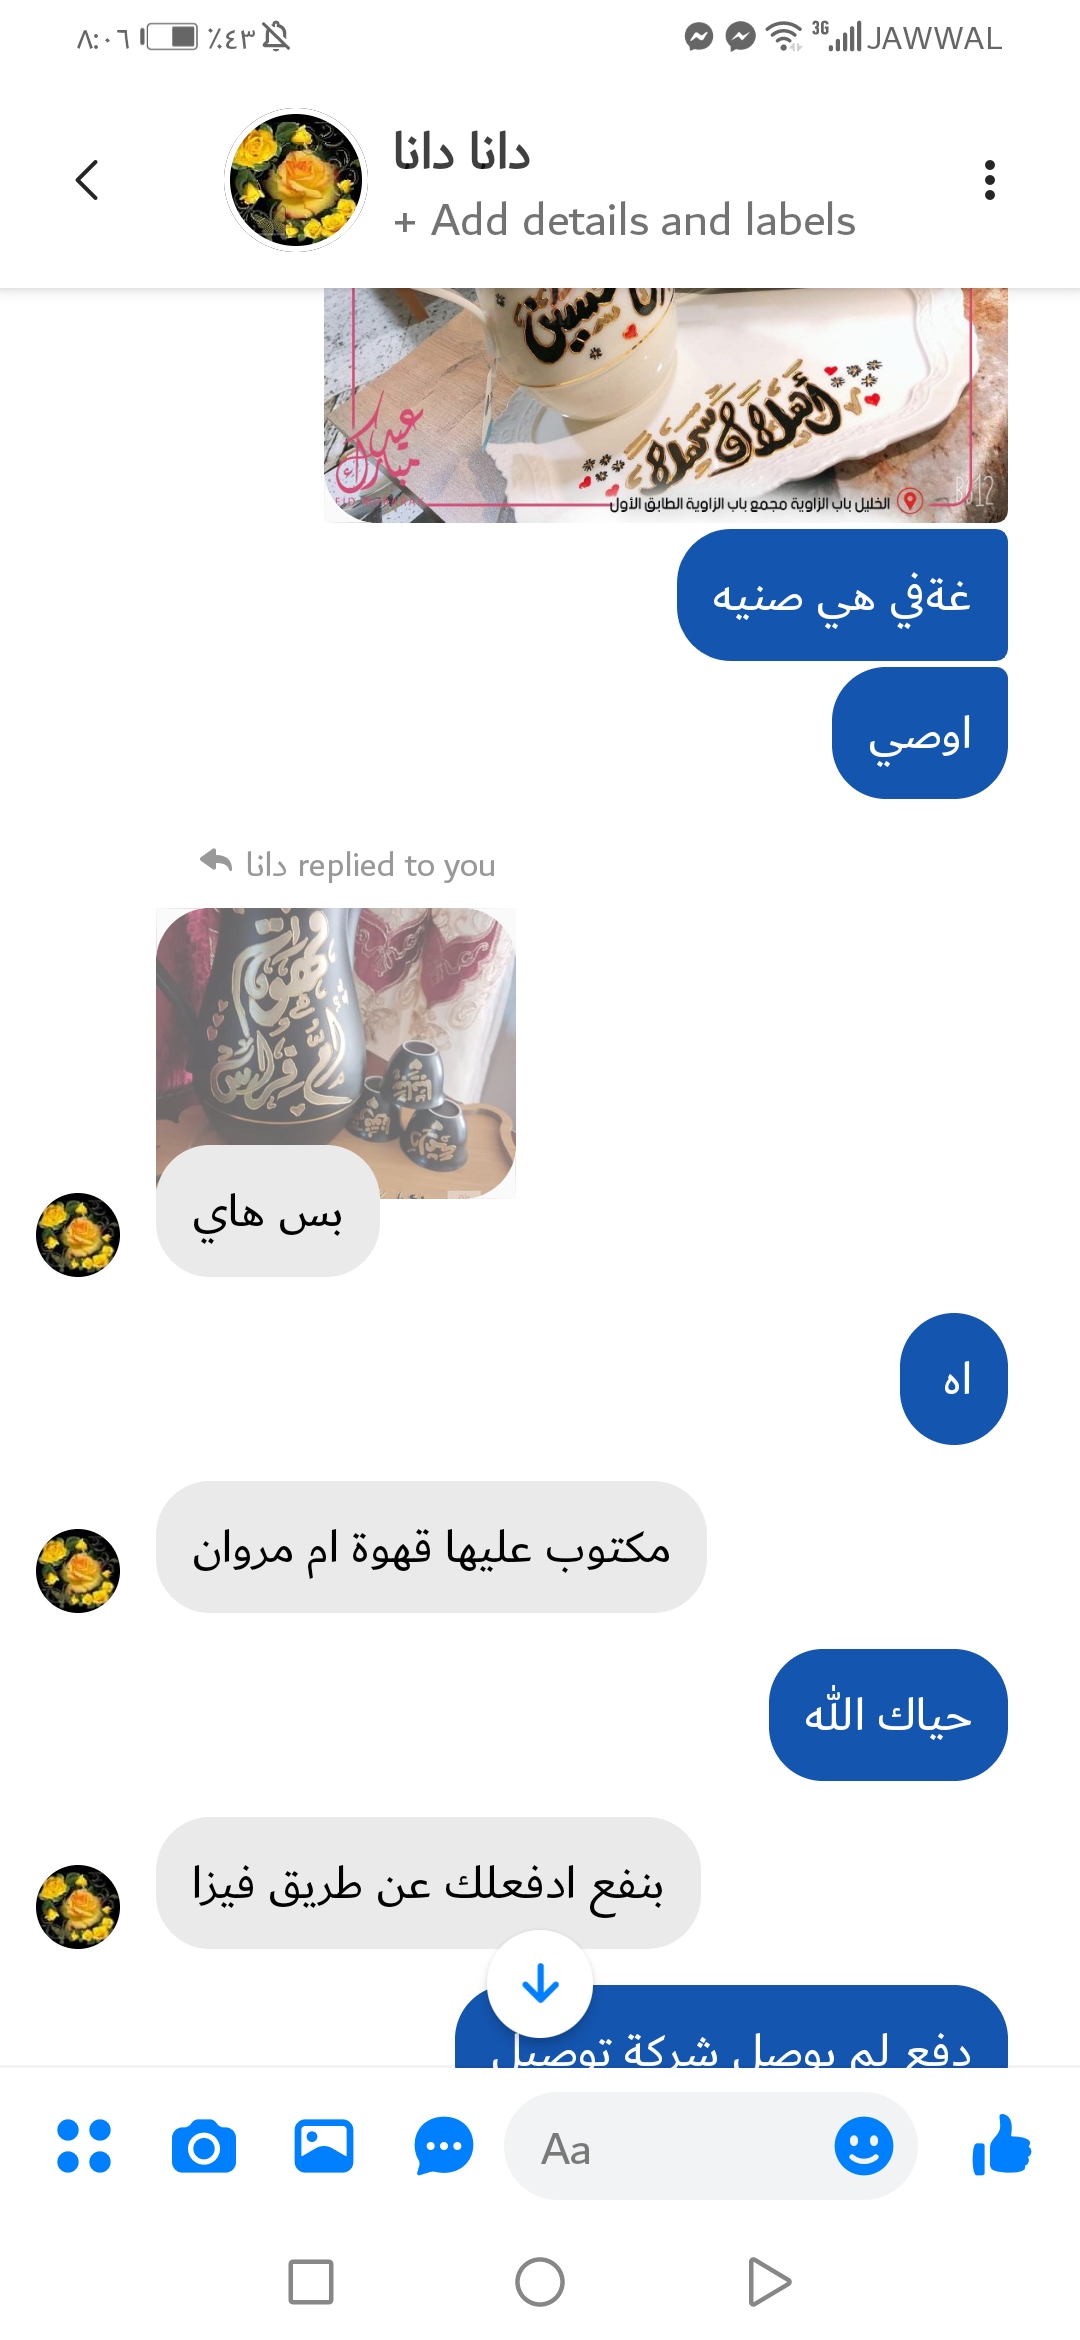Image resolution: width=1080 pixels, height=2340 pixels.
Task: Launch the camera from the message bar
Action: [x=204, y=2146]
